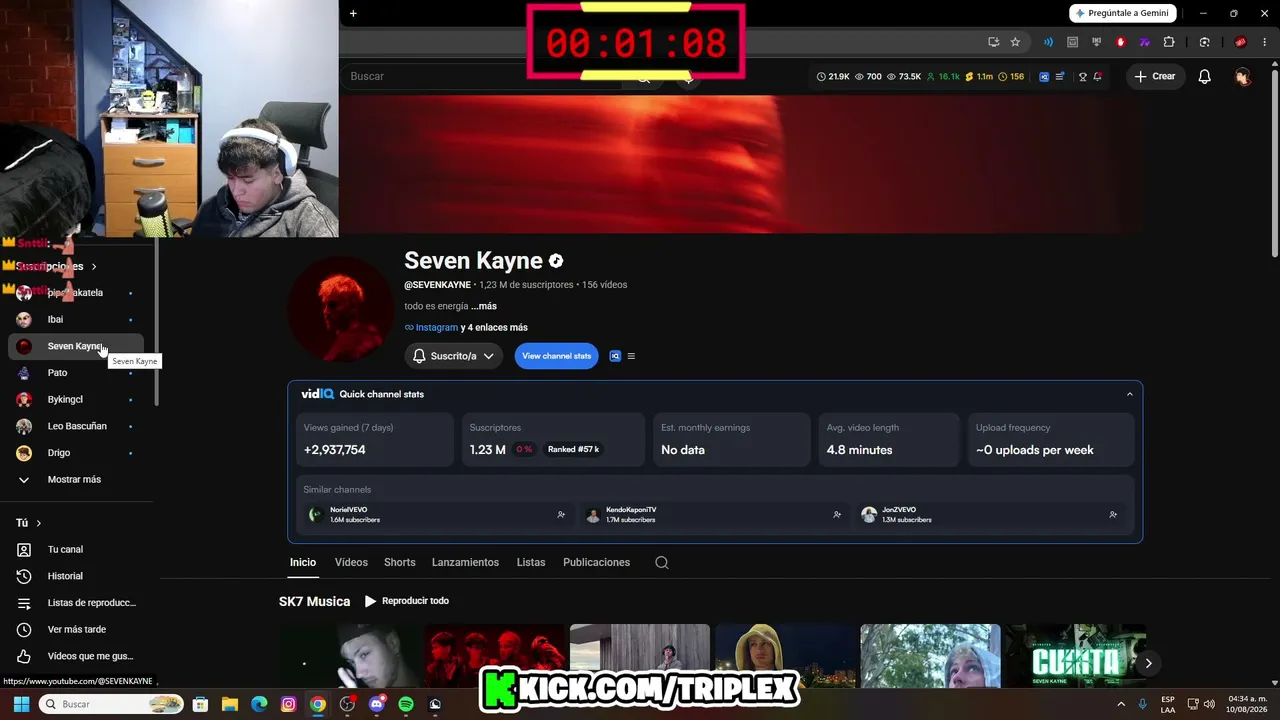Viewport: 1280px width, 720px height.
Task: Expand channel description with …más
Action: pyautogui.click(x=484, y=306)
